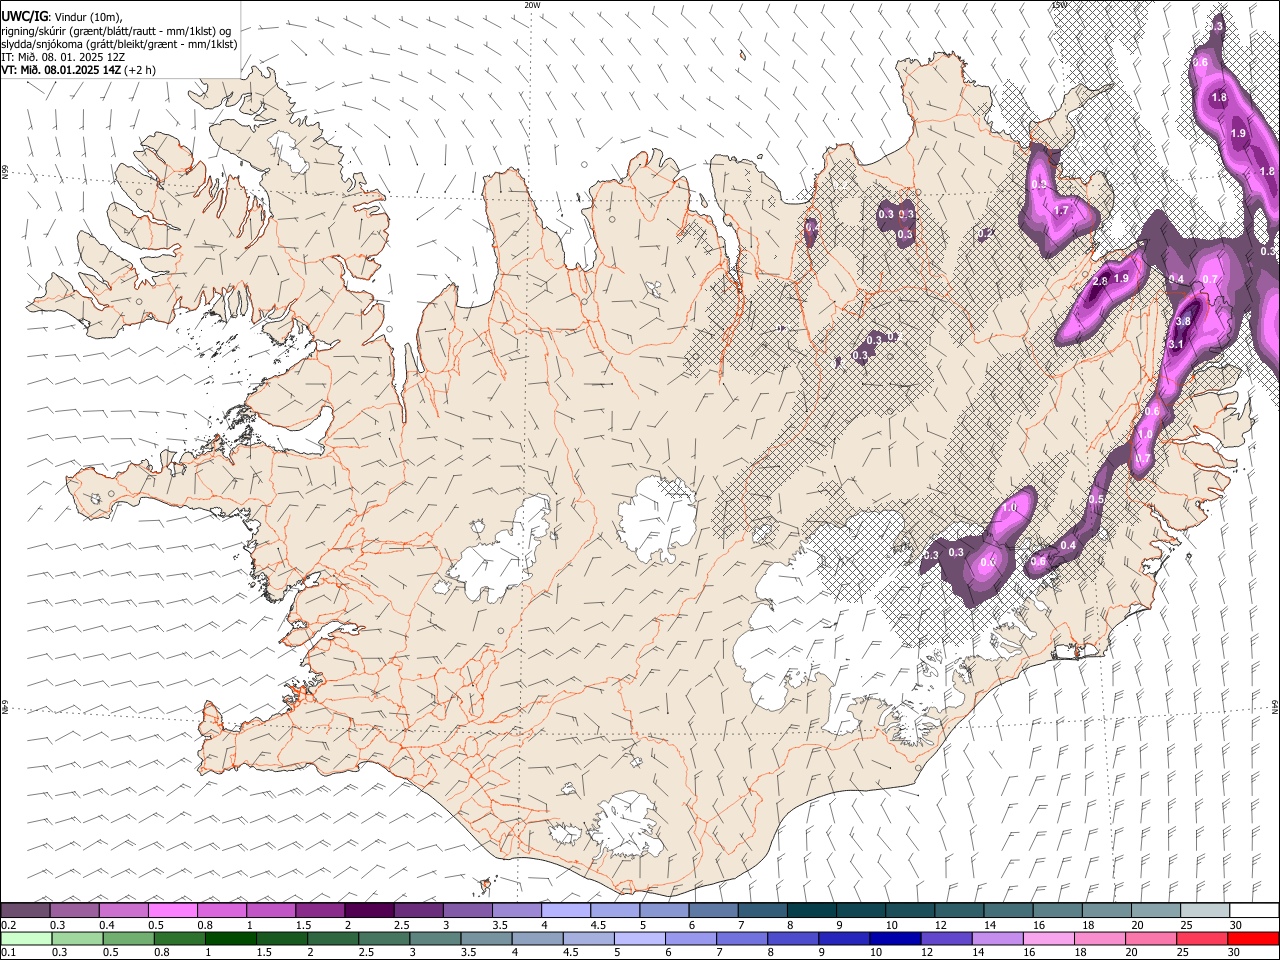Pick the darkest green lower swatch at 1
The width and height of the screenshot is (1280, 960).
click(231, 938)
